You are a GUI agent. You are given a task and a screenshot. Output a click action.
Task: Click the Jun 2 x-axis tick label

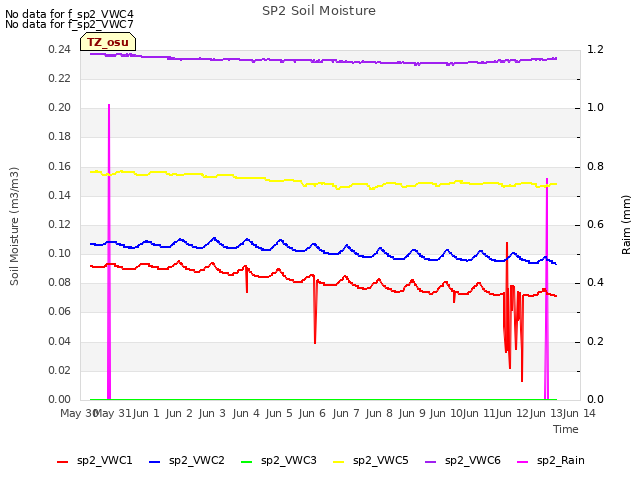(179, 413)
